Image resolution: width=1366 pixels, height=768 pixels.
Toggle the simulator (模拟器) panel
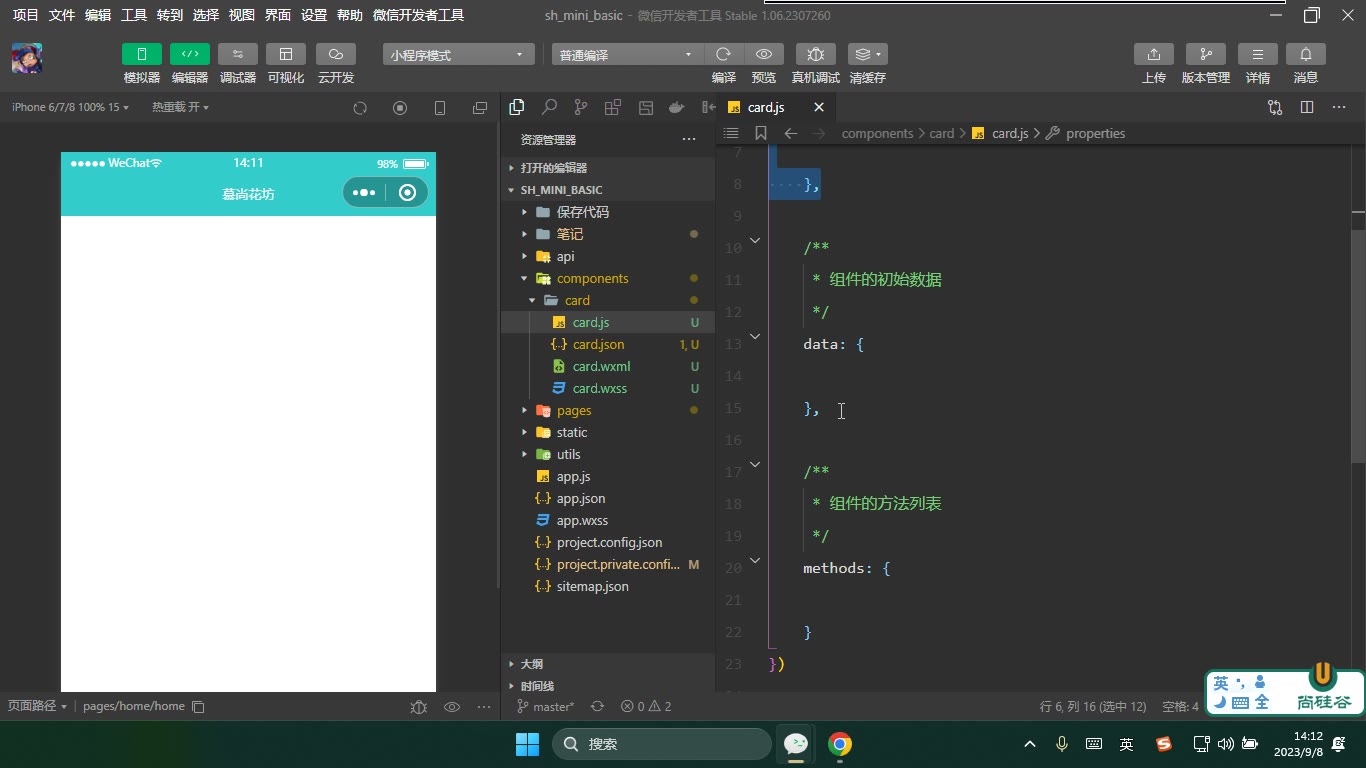(142, 54)
